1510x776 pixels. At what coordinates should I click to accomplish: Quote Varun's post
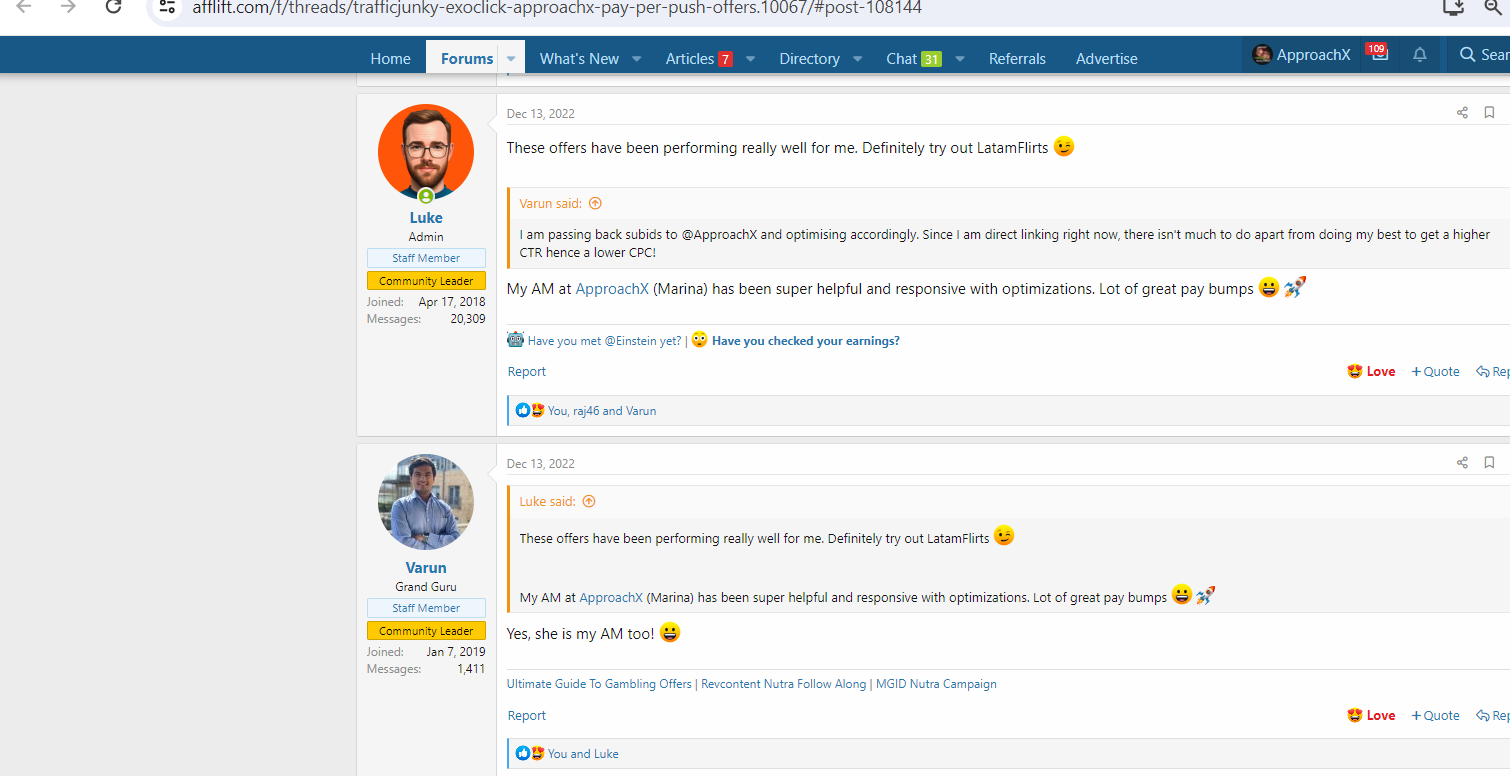[x=1436, y=715]
